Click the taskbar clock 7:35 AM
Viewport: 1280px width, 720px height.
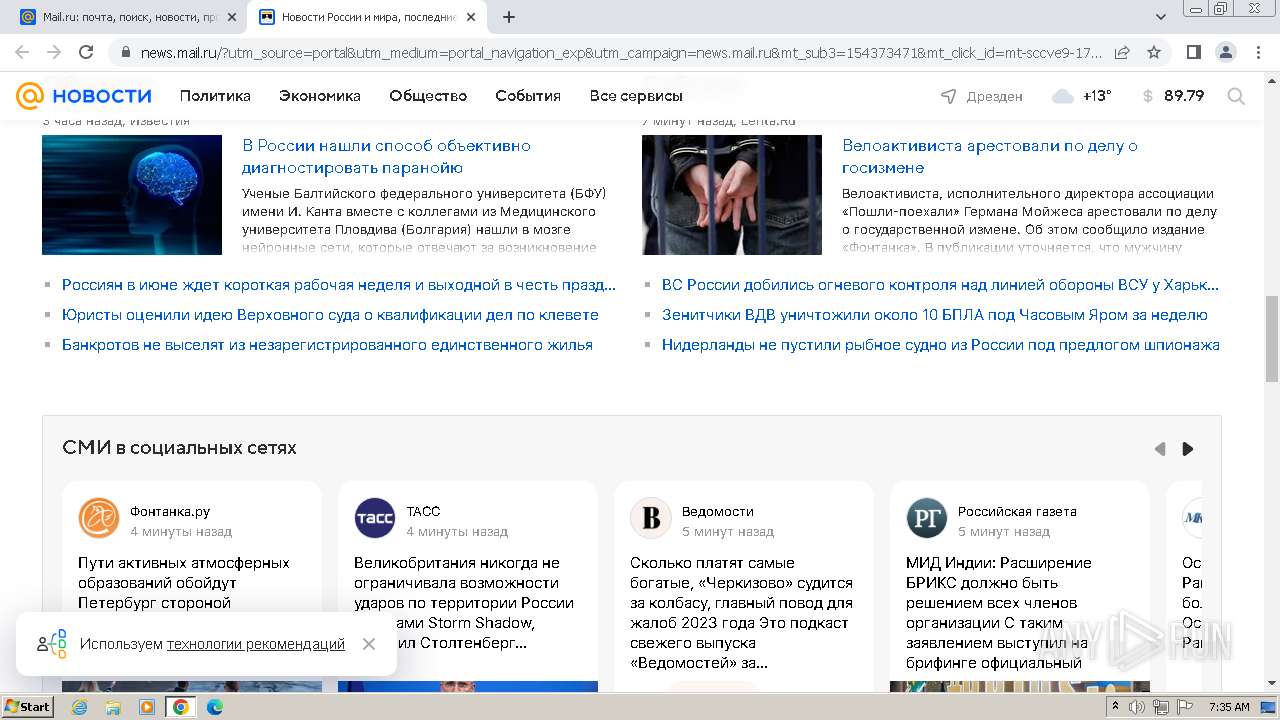1229,707
